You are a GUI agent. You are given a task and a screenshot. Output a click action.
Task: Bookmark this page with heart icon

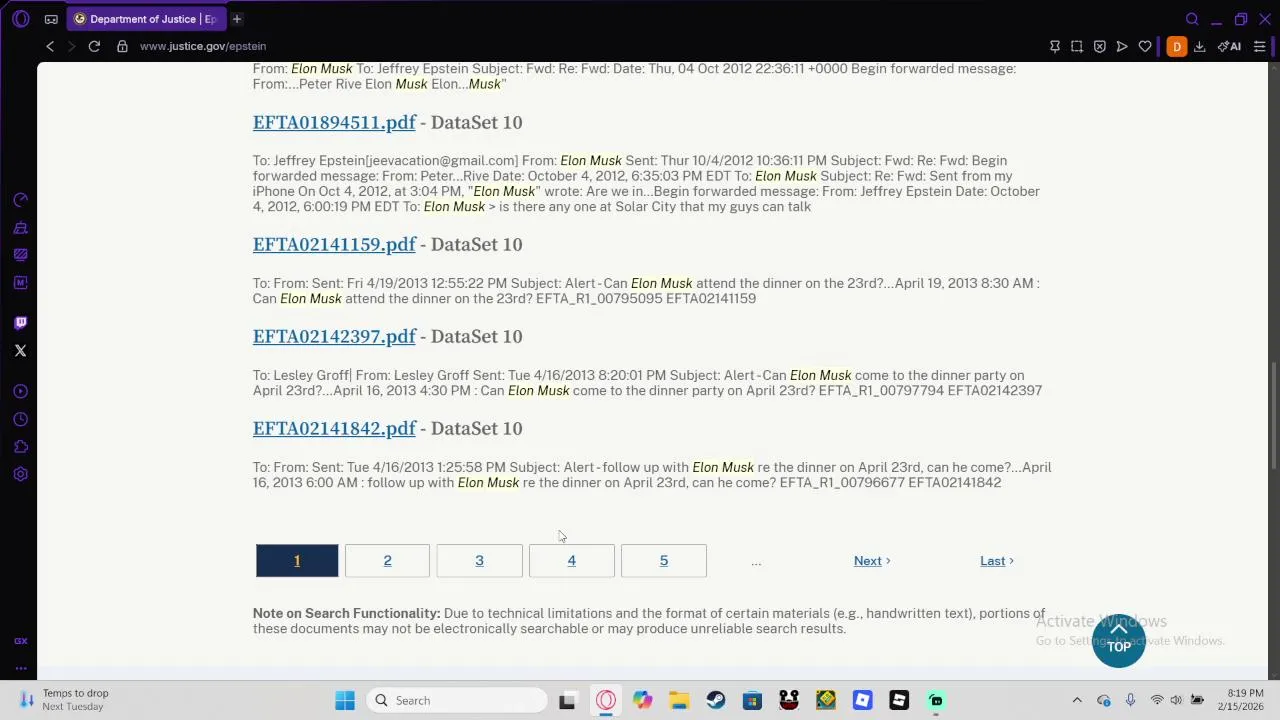[1145, 46]
